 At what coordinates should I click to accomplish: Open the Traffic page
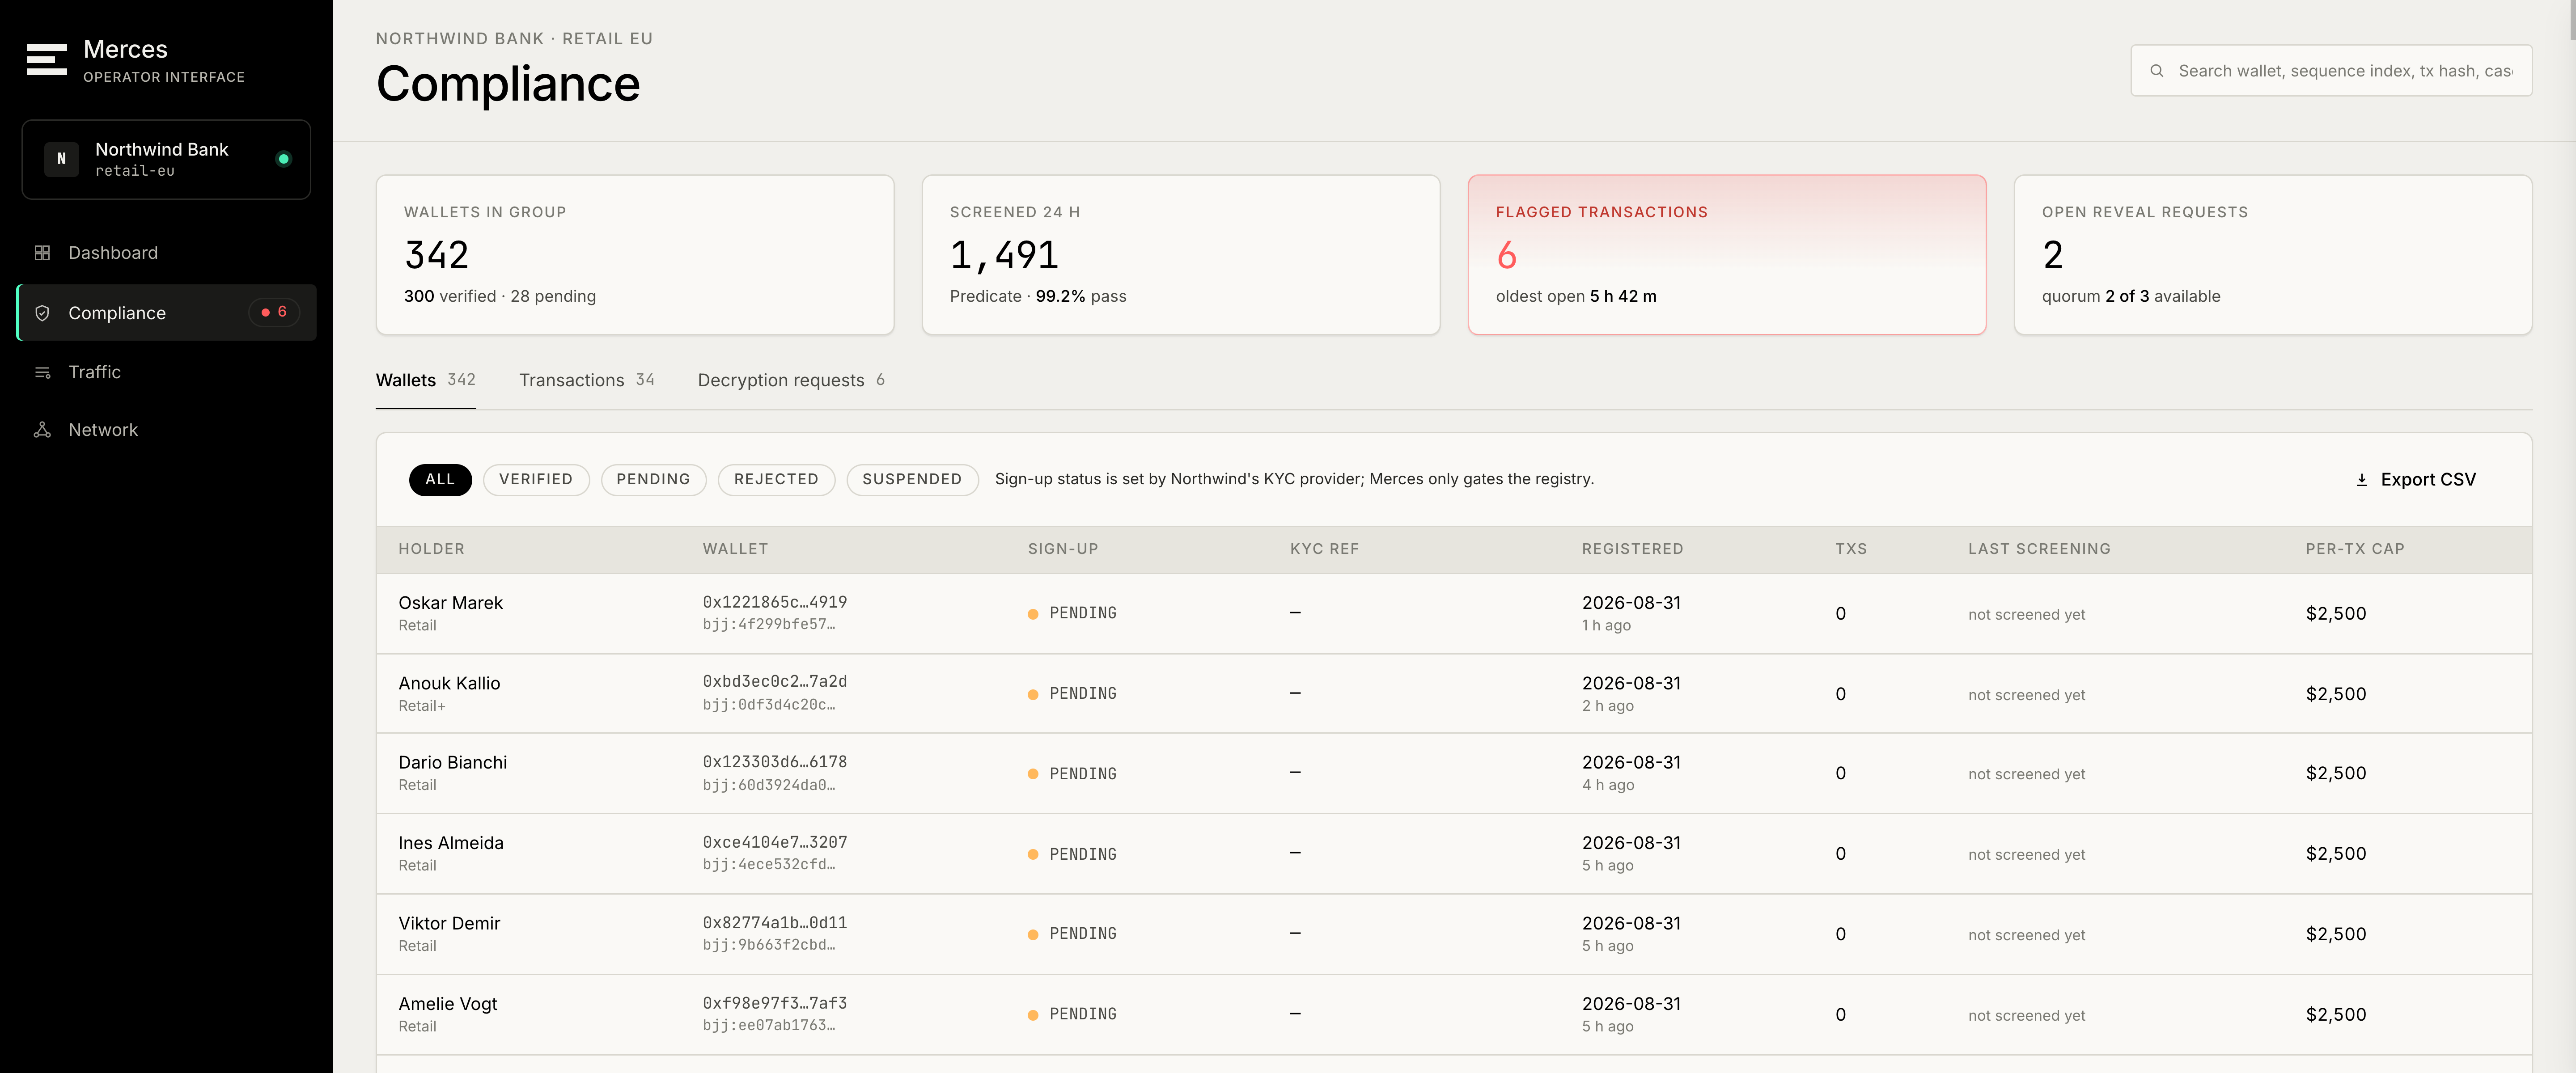pos(167,372)
